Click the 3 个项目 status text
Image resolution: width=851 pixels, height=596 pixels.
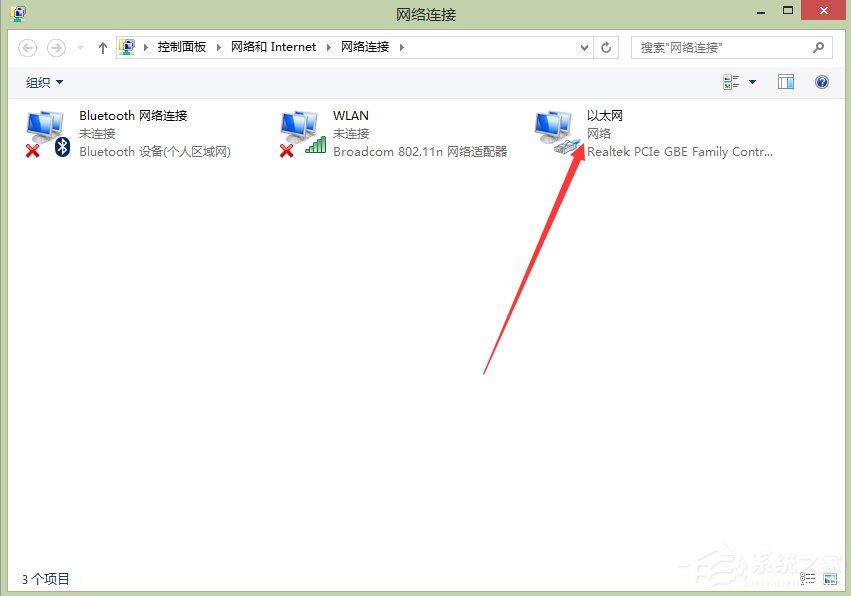point(46,579)
